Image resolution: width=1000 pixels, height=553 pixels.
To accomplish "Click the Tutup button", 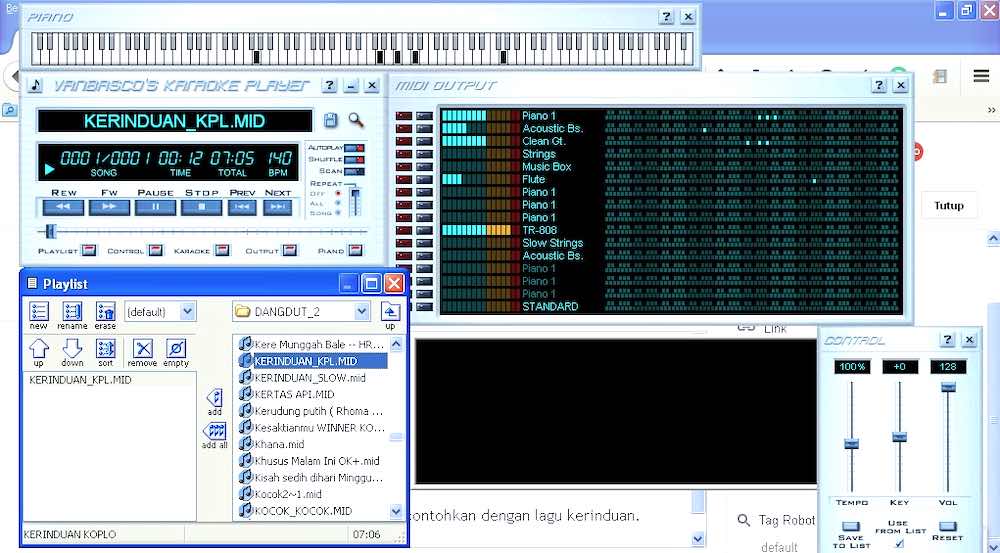I will pyautogui.click(x=948, y=206).
